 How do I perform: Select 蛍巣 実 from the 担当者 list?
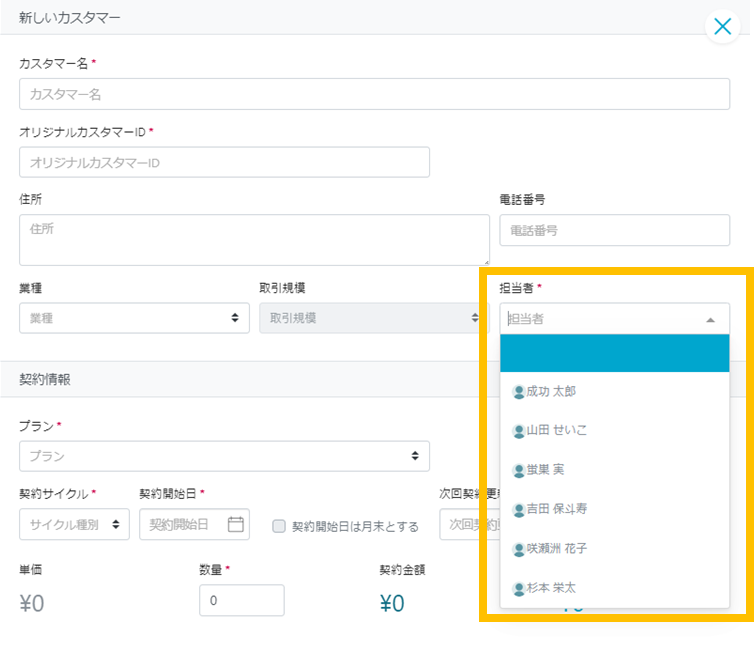pyautogui.click(x=615, y=470)
